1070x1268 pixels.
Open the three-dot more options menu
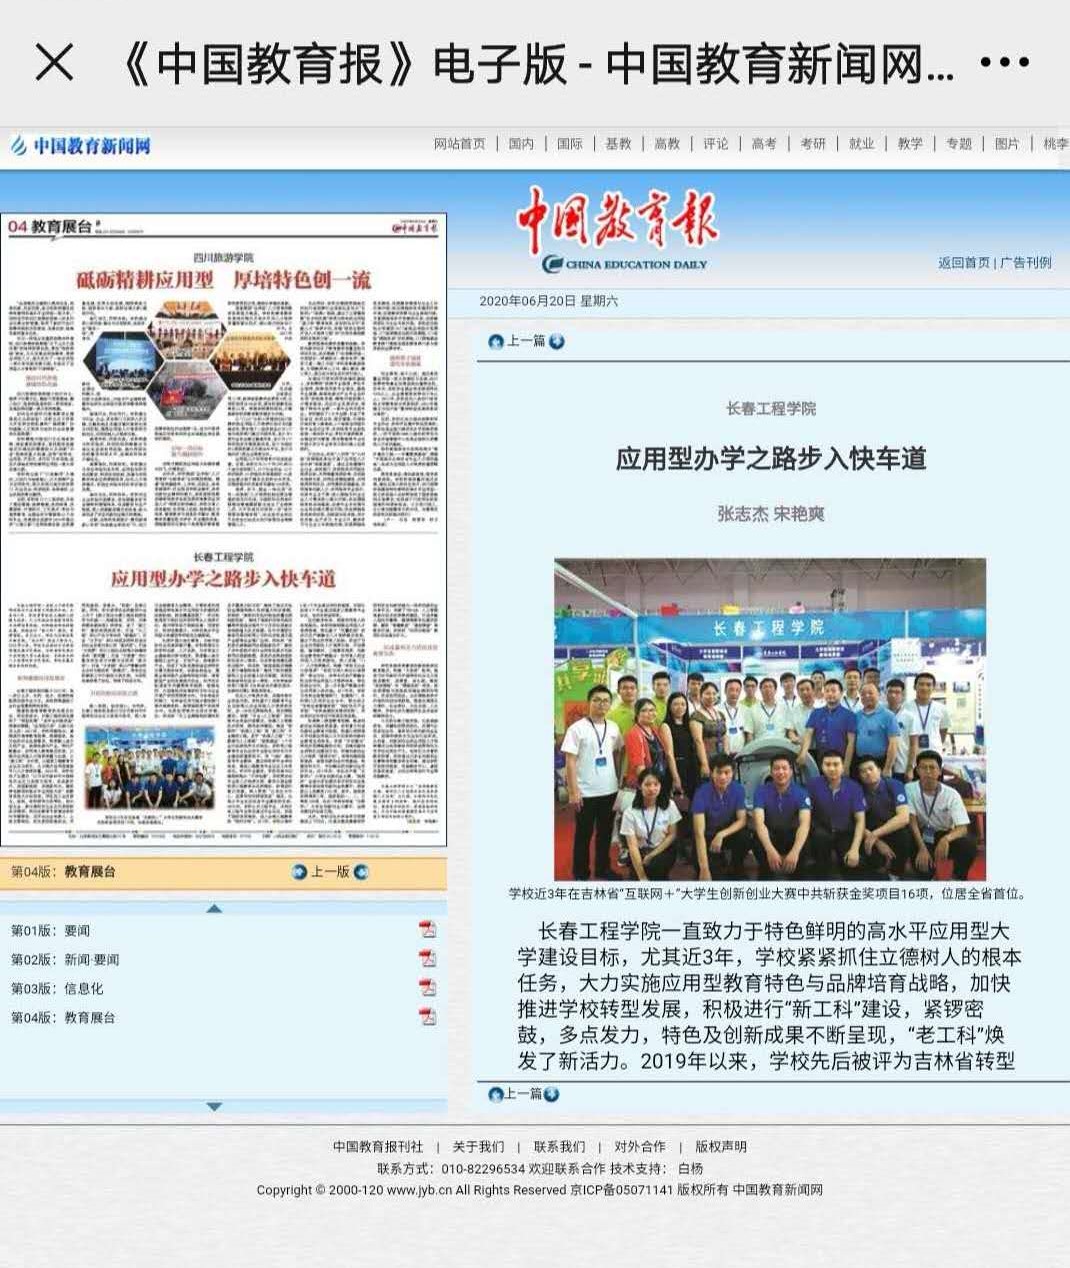coord(1004,63)
